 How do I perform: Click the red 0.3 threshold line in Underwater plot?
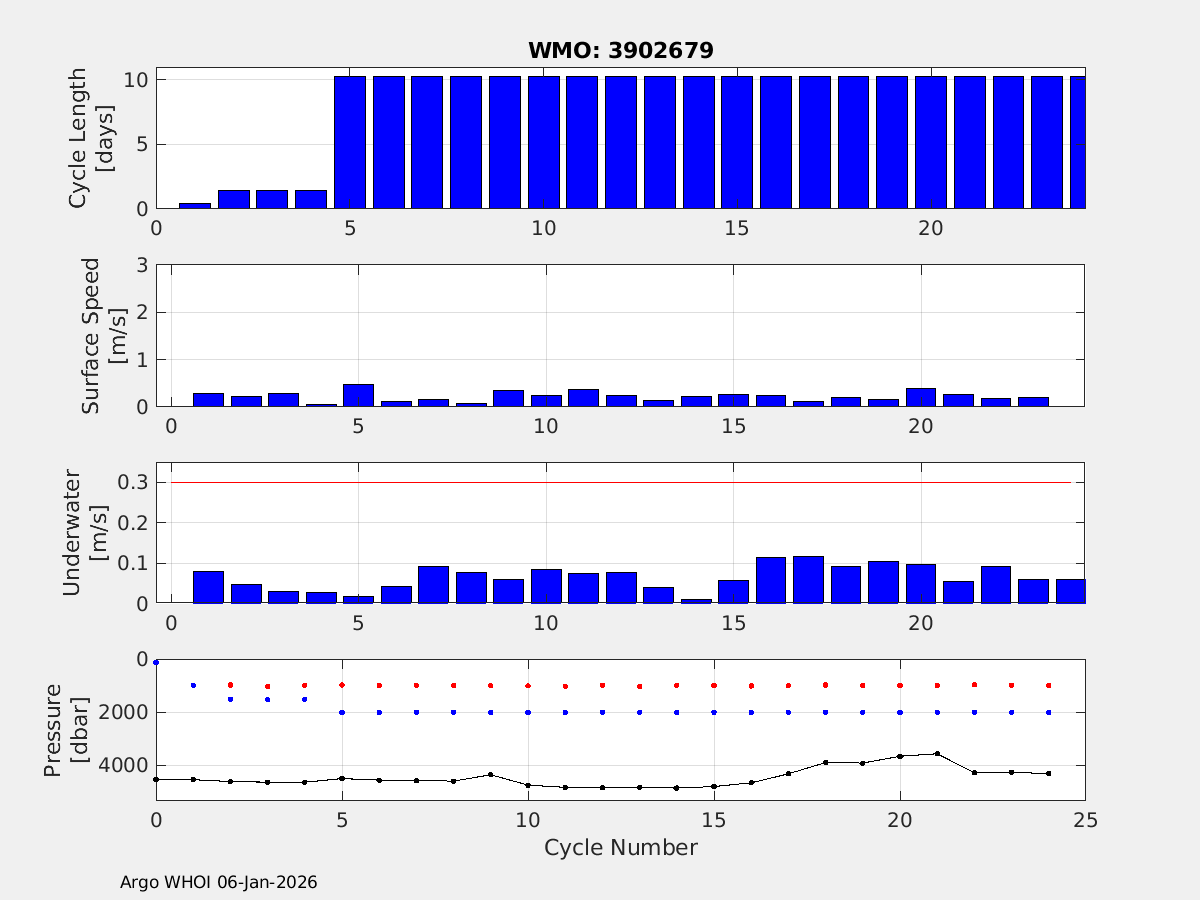pos(620,482)
